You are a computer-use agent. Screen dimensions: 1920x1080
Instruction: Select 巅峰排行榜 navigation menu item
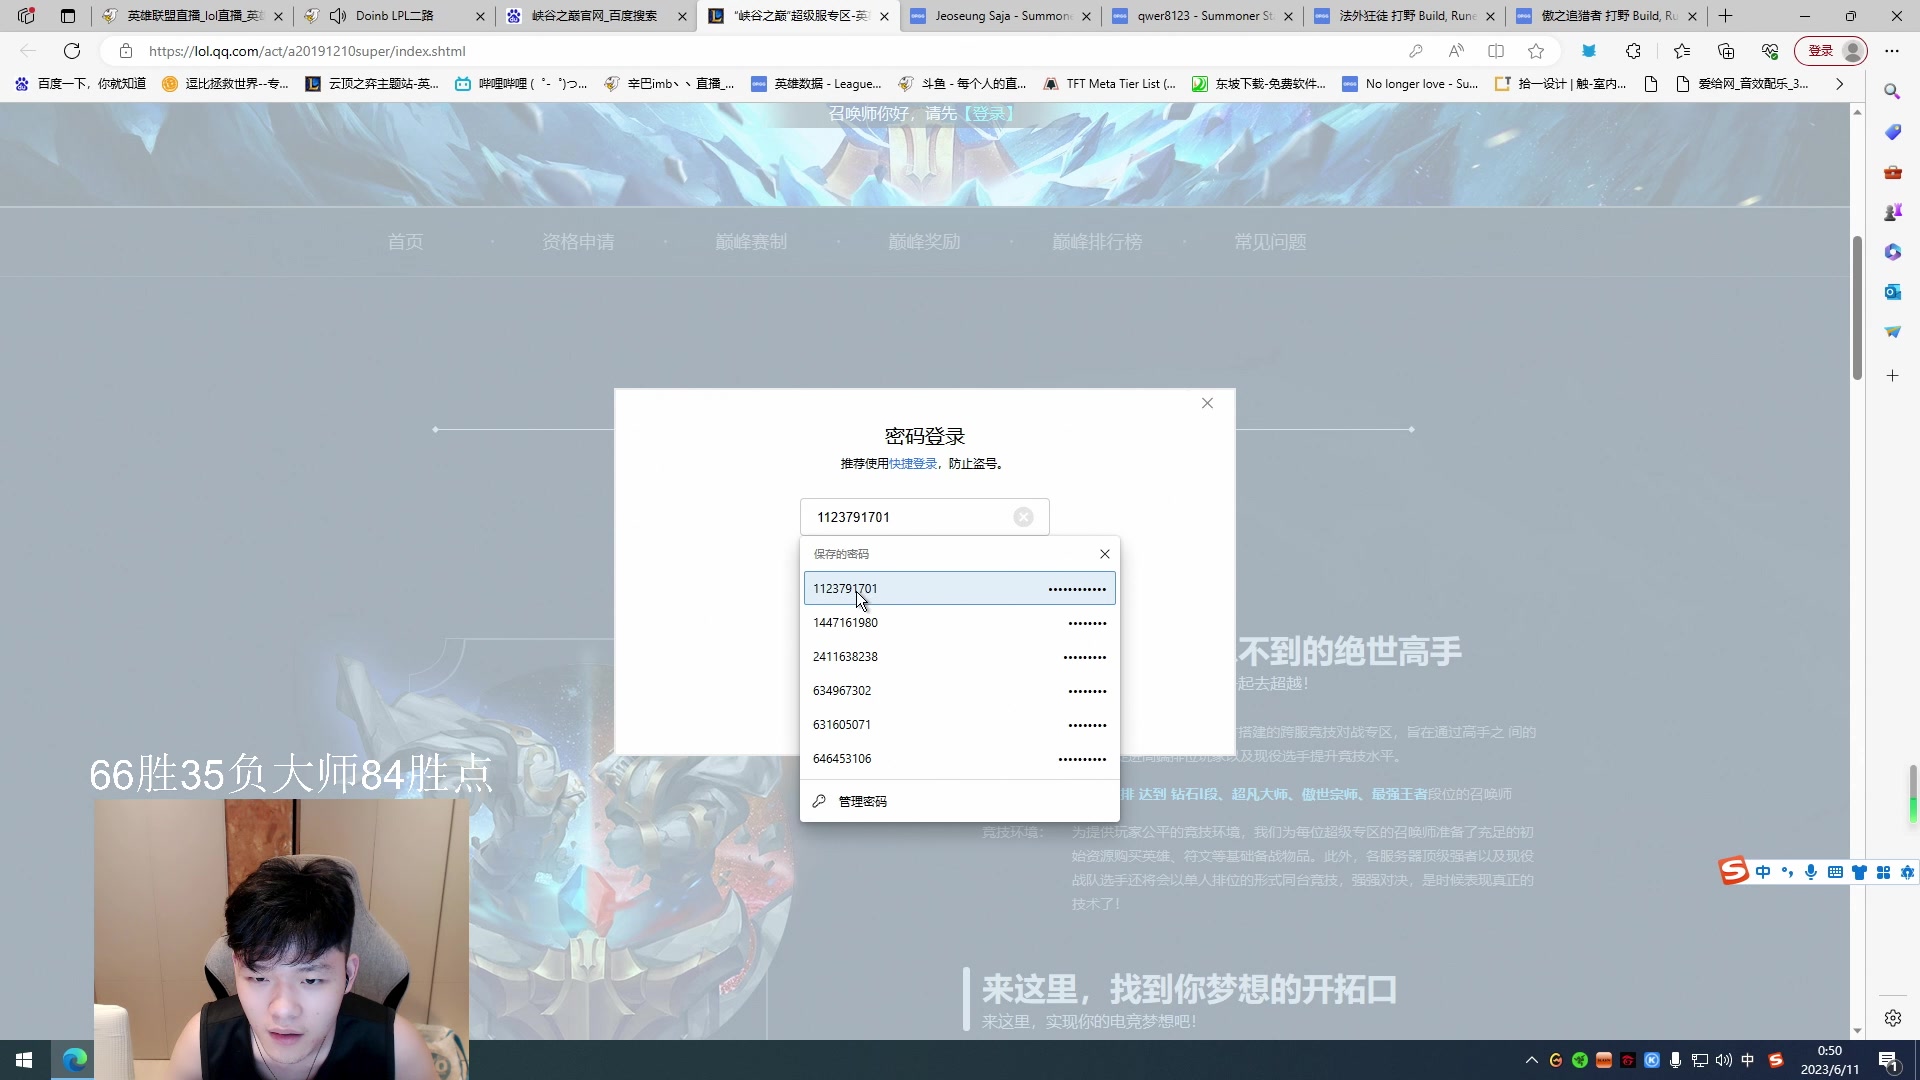click(1097, 241)
